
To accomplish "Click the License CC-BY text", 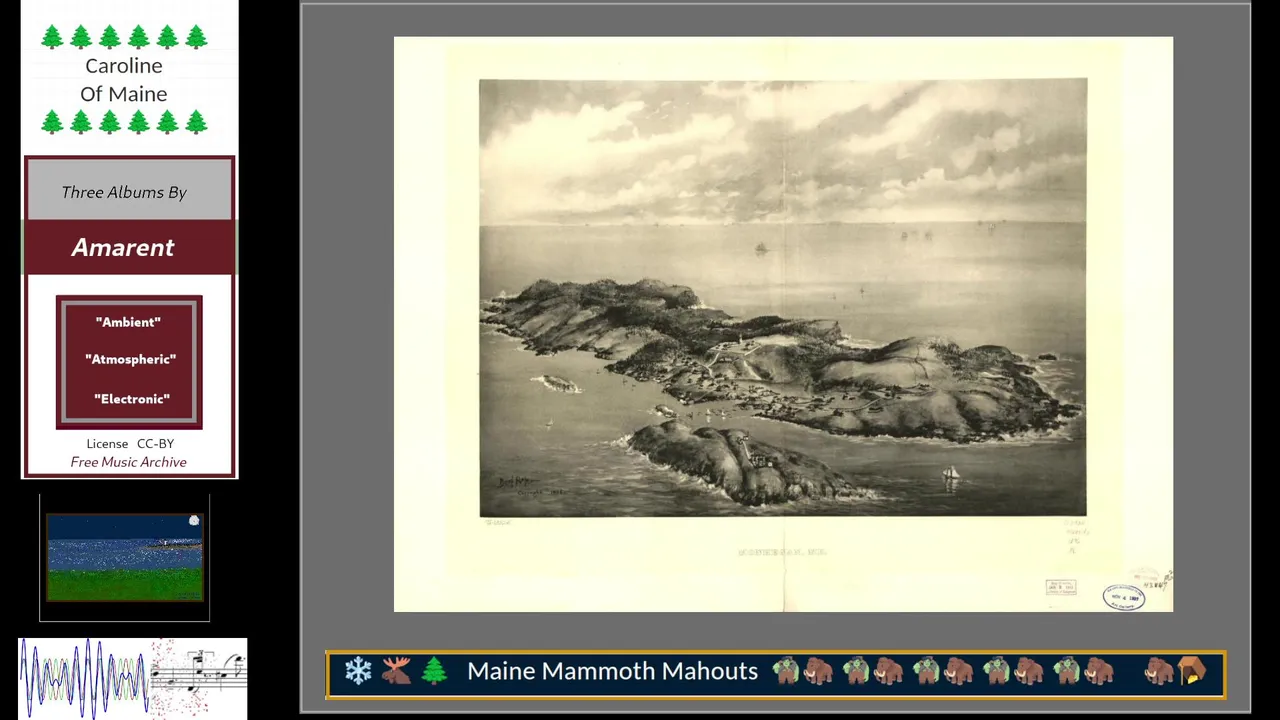I will [130, 443].
